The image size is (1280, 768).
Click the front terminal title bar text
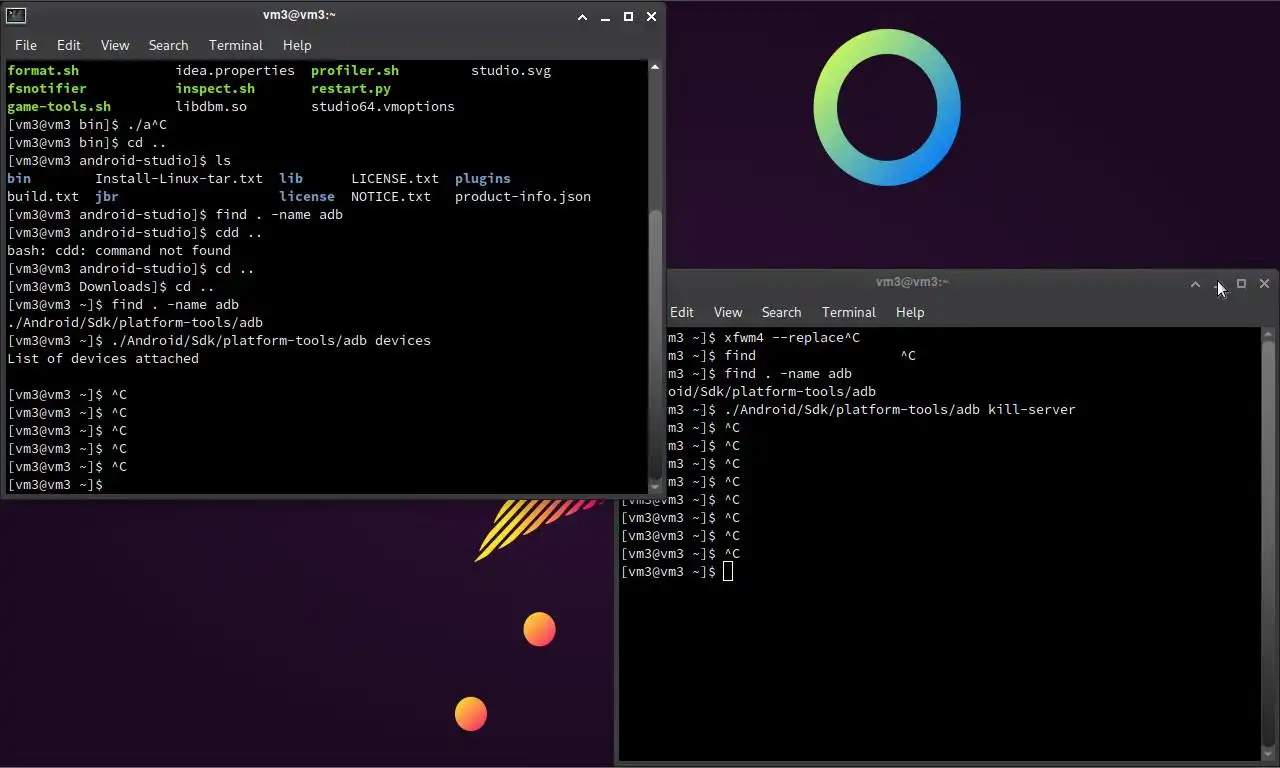point(299,15)
